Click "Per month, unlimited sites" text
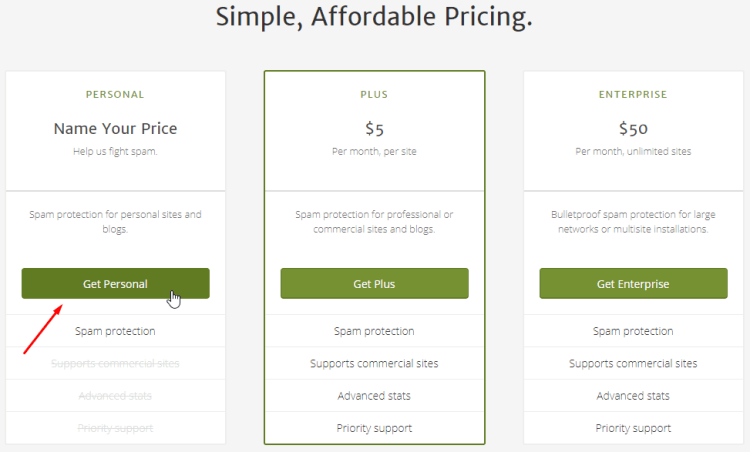 coord(633,151)
